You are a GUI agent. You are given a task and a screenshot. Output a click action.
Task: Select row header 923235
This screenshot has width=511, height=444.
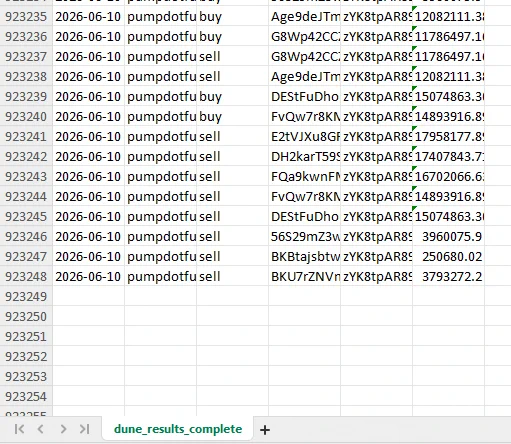pyautogui.click(x=26, y=16)
